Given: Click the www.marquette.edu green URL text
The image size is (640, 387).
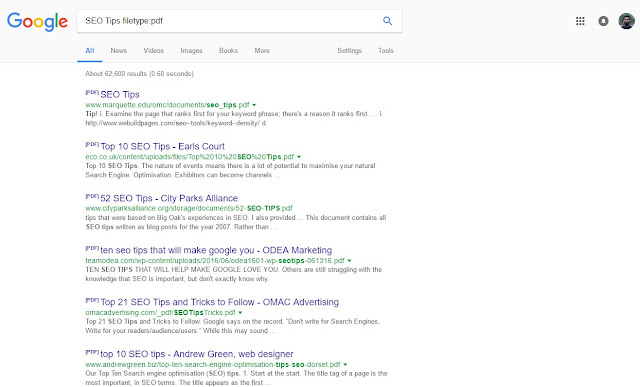Looking at the screenshot, I should (x=167, y=105).
